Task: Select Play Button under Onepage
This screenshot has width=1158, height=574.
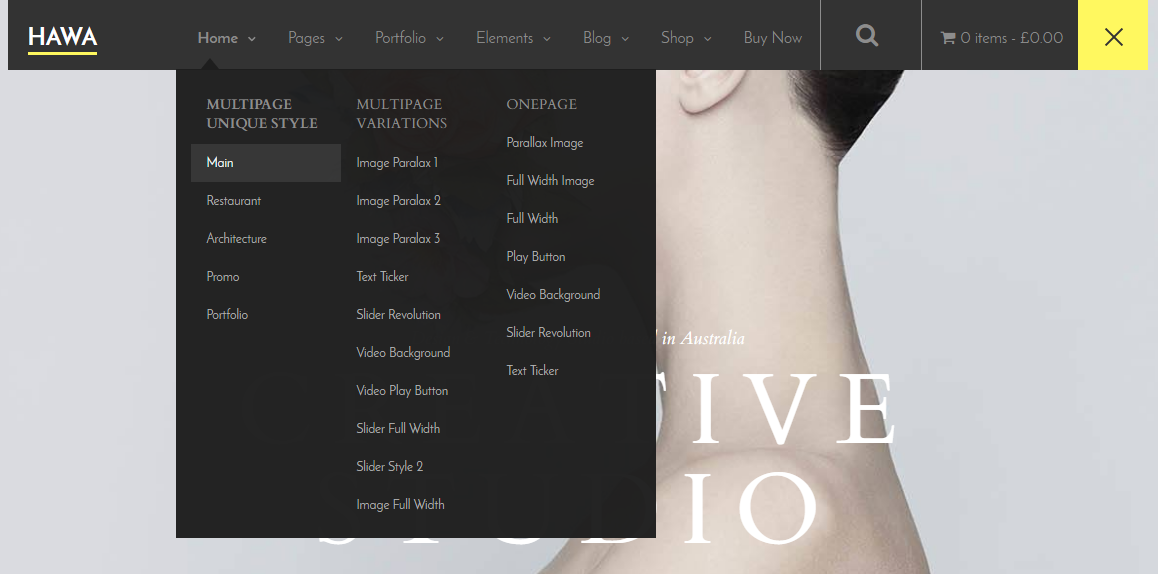Action: coord(535,257)
